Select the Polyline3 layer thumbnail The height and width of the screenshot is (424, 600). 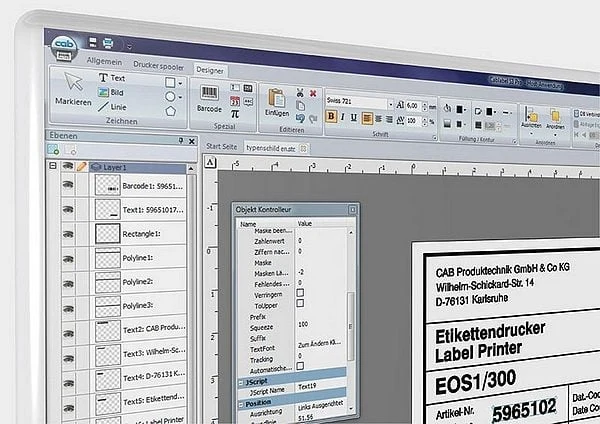click(x=108, y=307)
